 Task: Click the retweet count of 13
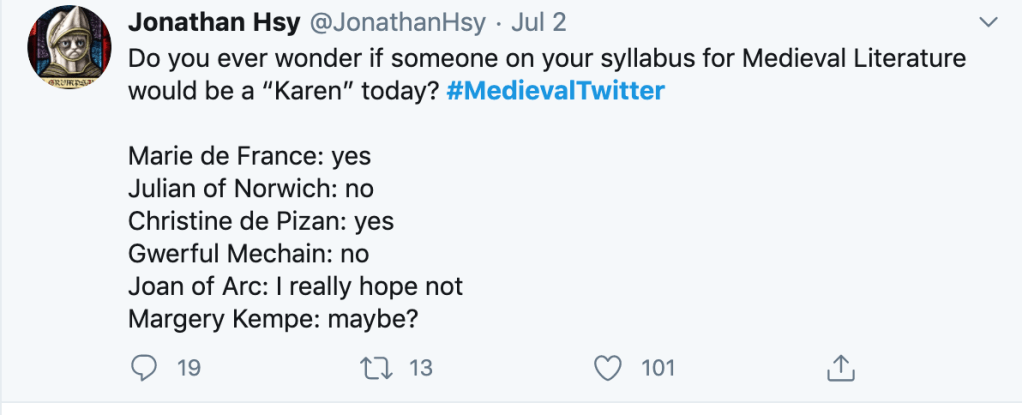click(x=421, y=368)
